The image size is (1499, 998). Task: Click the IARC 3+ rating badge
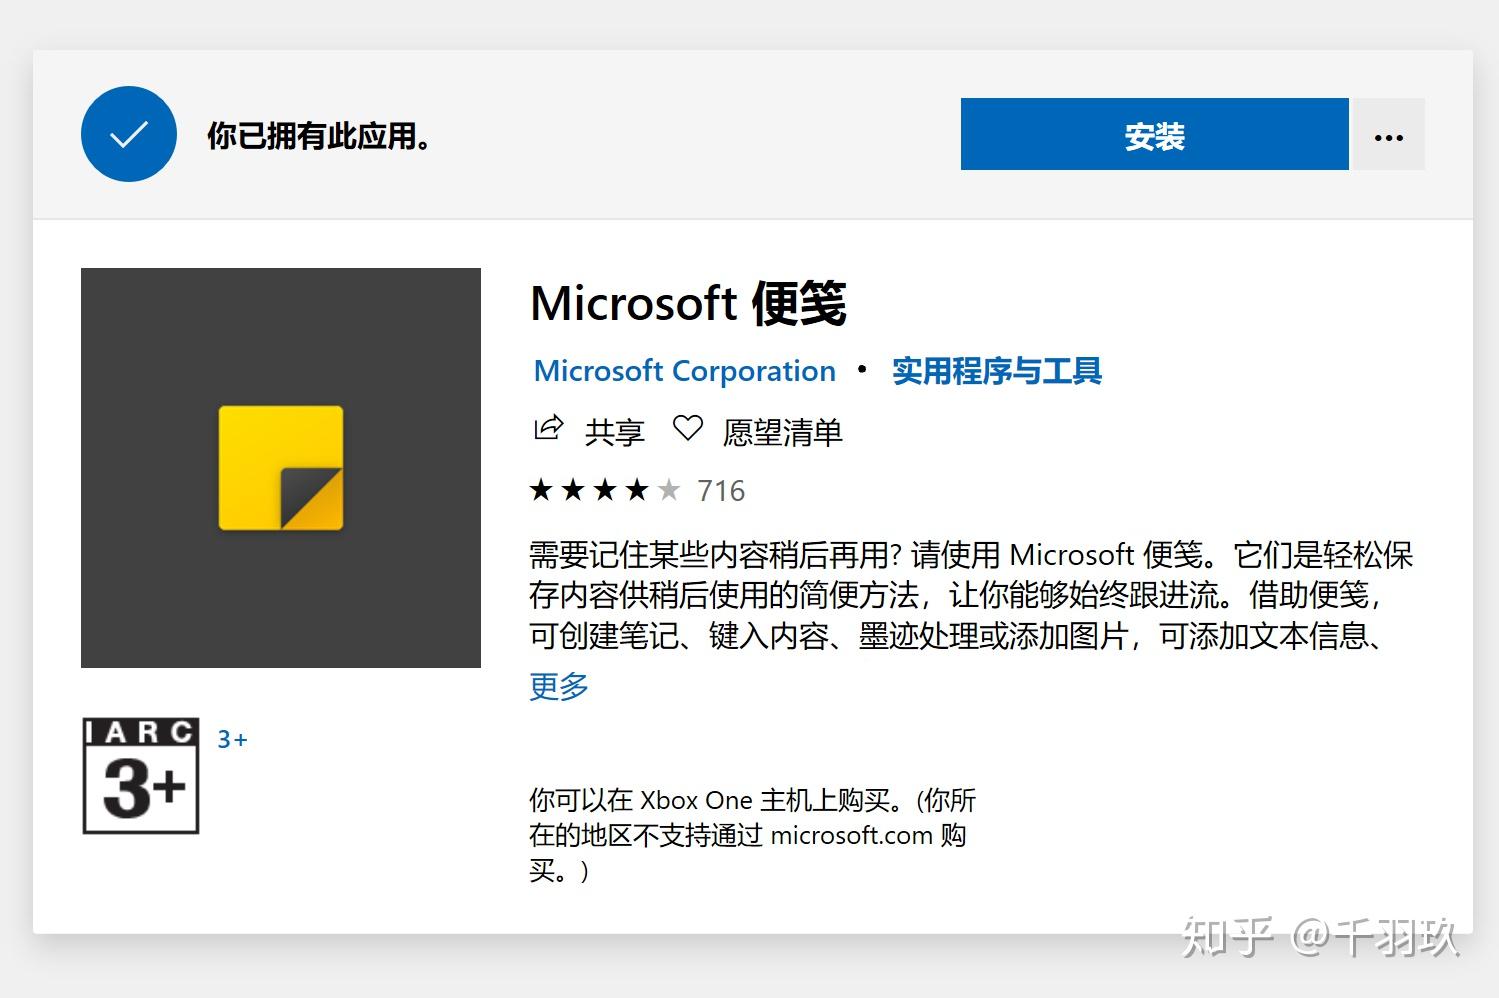[141, 776]
